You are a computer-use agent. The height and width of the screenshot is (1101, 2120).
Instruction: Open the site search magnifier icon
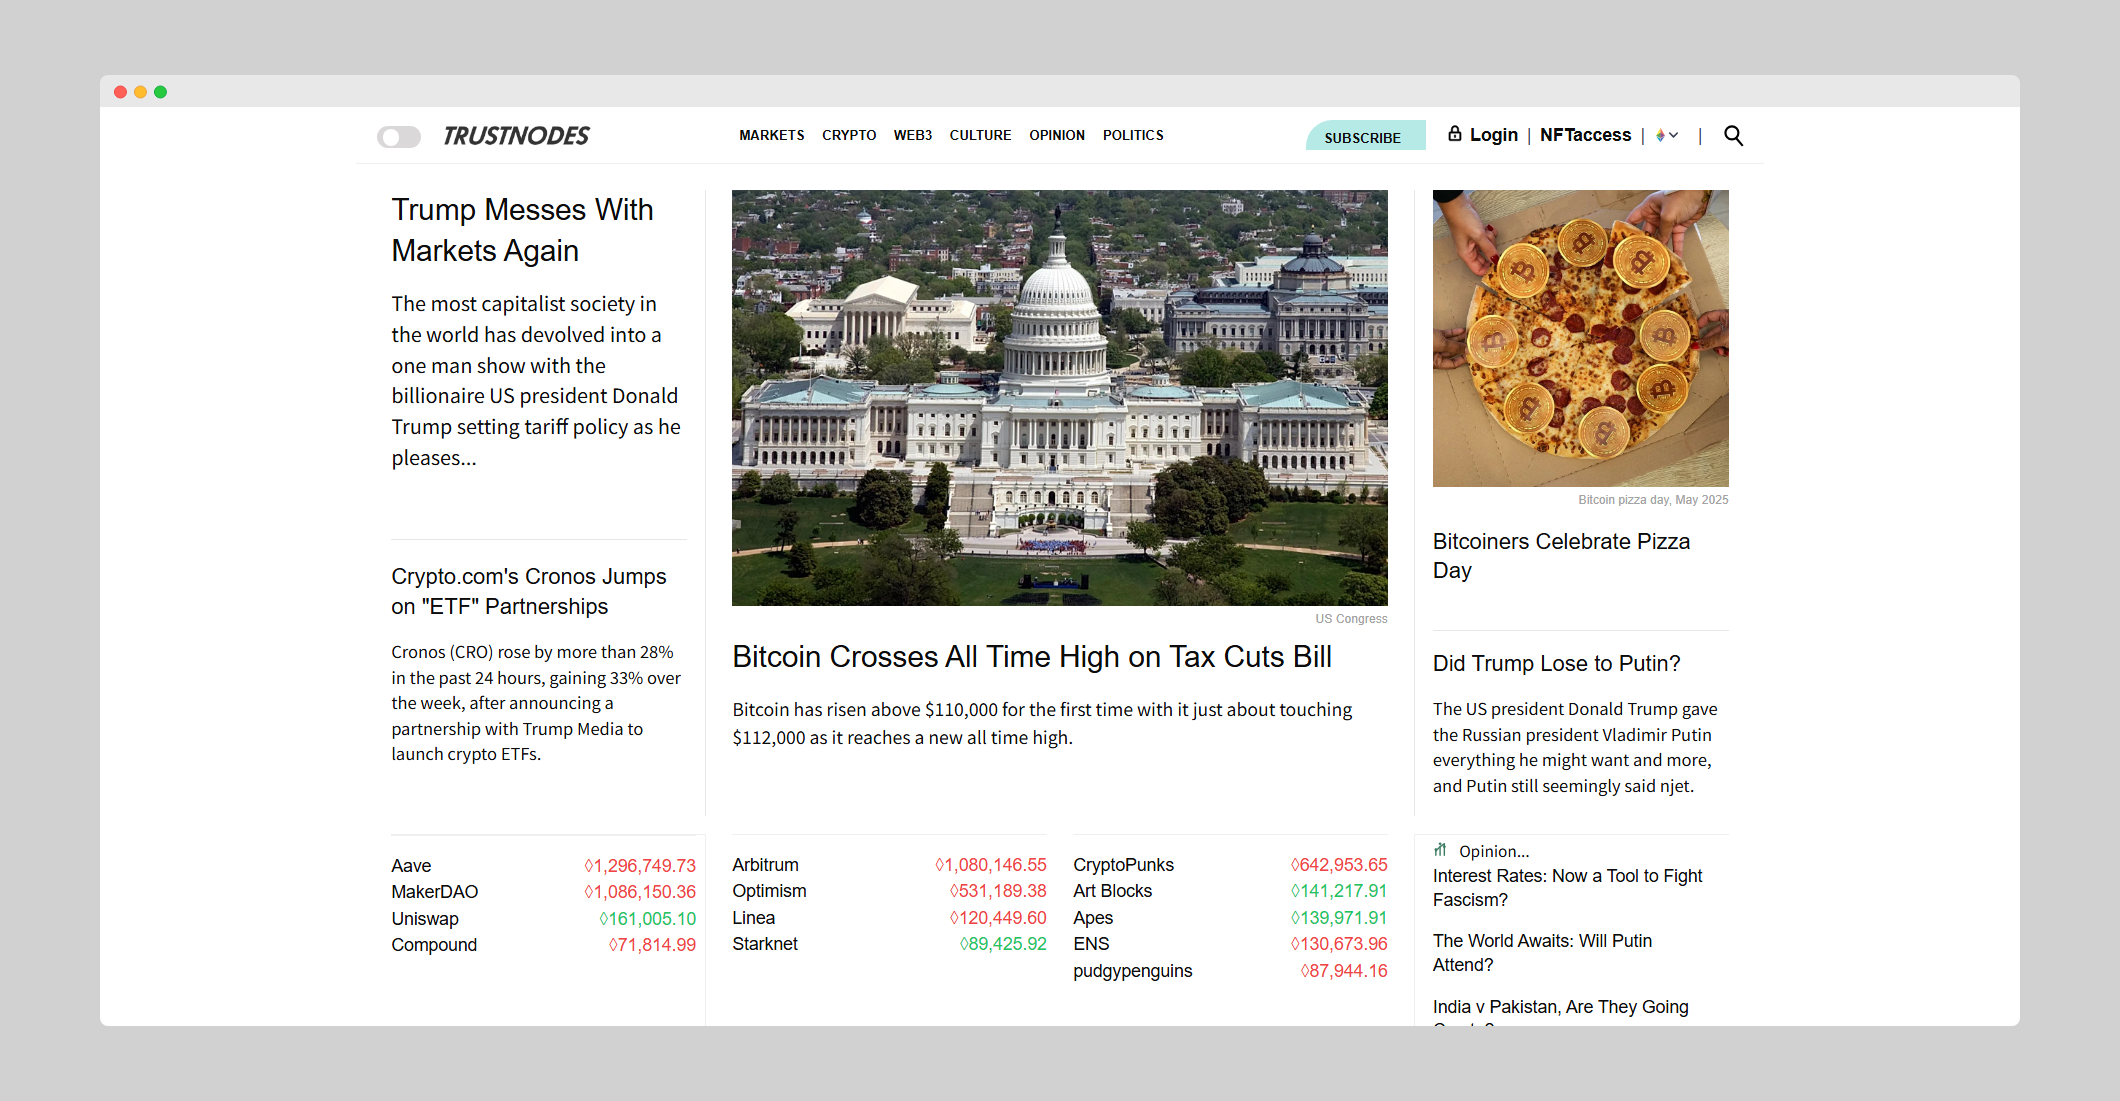(x=1733, y=135)
